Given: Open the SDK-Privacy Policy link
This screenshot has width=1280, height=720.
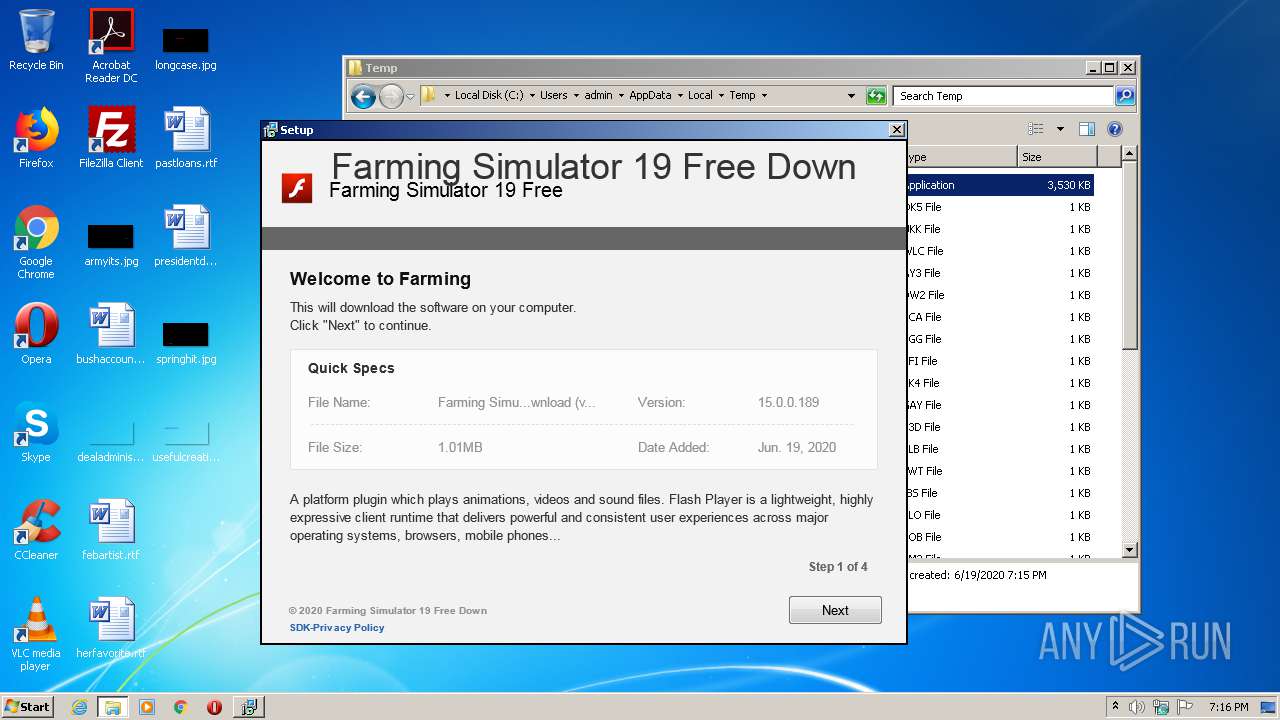Looking at the screenshot, I should (x=337, y=628).
